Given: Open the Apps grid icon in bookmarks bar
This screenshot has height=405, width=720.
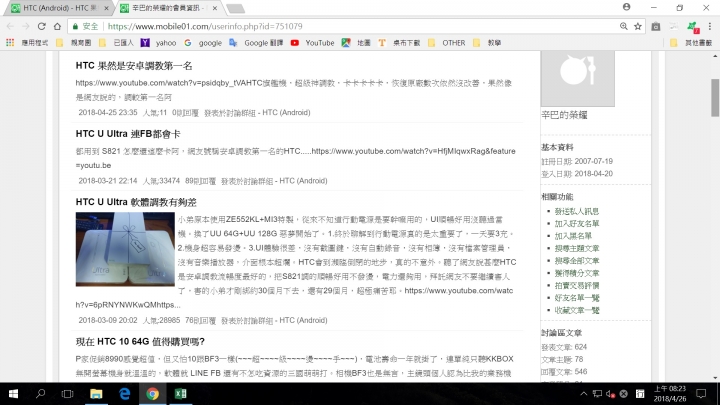Looking at the screenshot, I should coord(10,42).
